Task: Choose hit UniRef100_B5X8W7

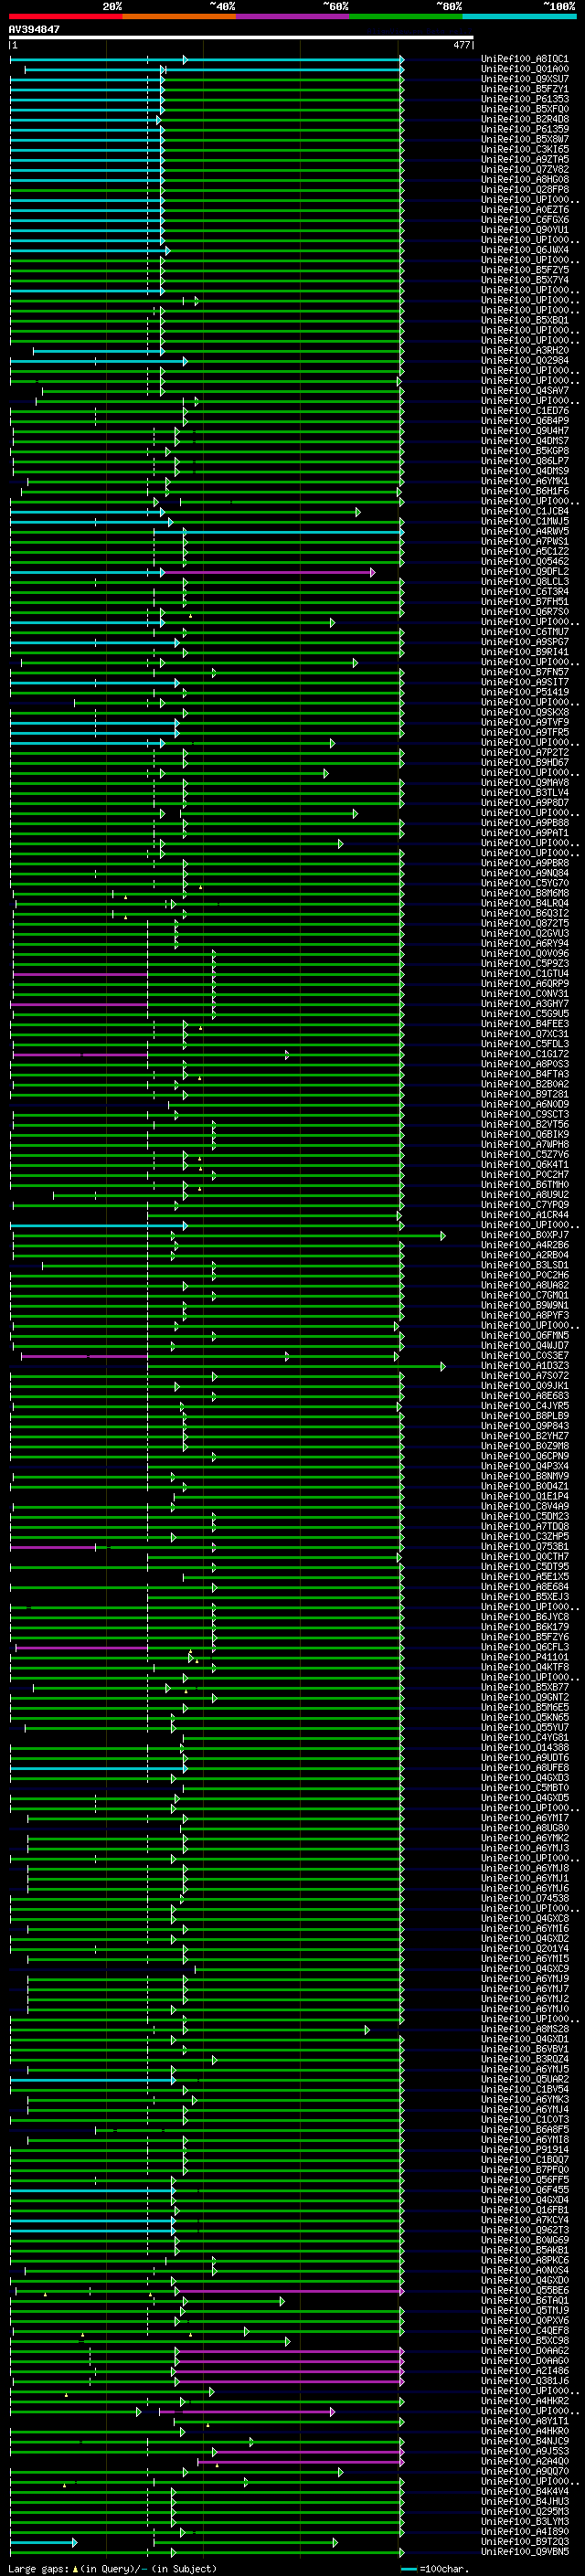Action: pyautogui.click(x=525, y=139)
